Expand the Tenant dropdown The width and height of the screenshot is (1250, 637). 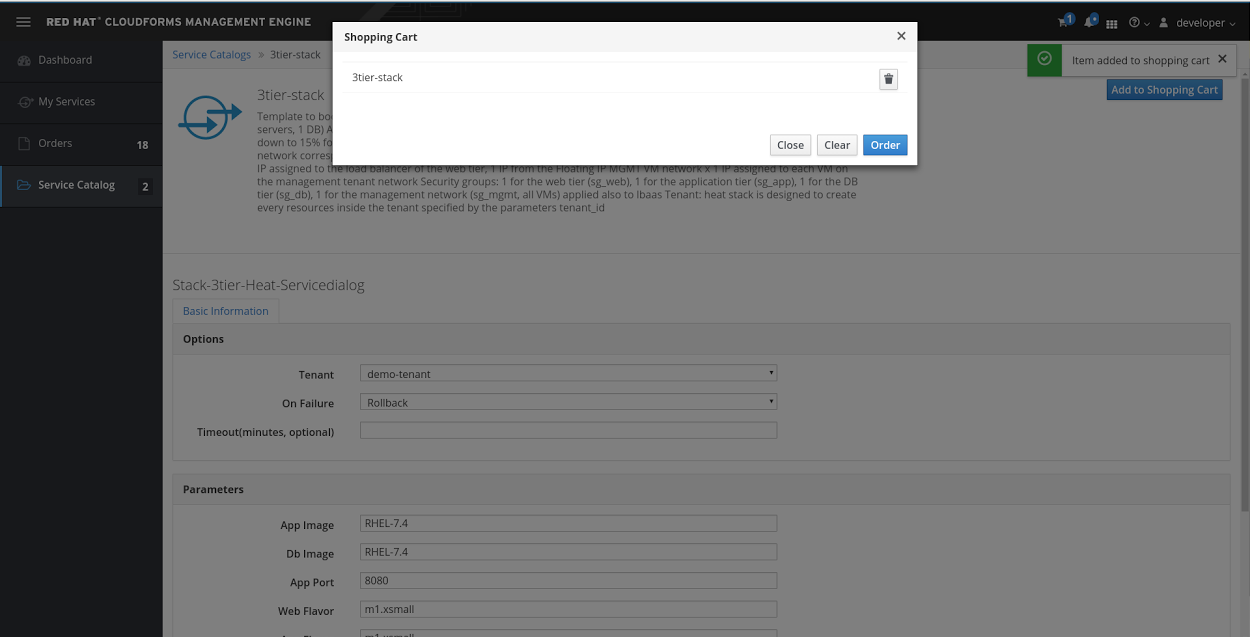tap(568, 373)
